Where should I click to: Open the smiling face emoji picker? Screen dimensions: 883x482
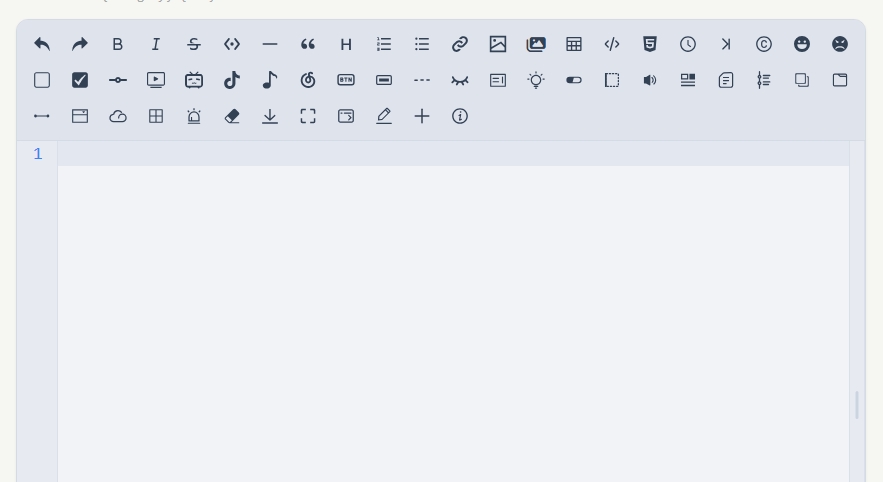802,44
